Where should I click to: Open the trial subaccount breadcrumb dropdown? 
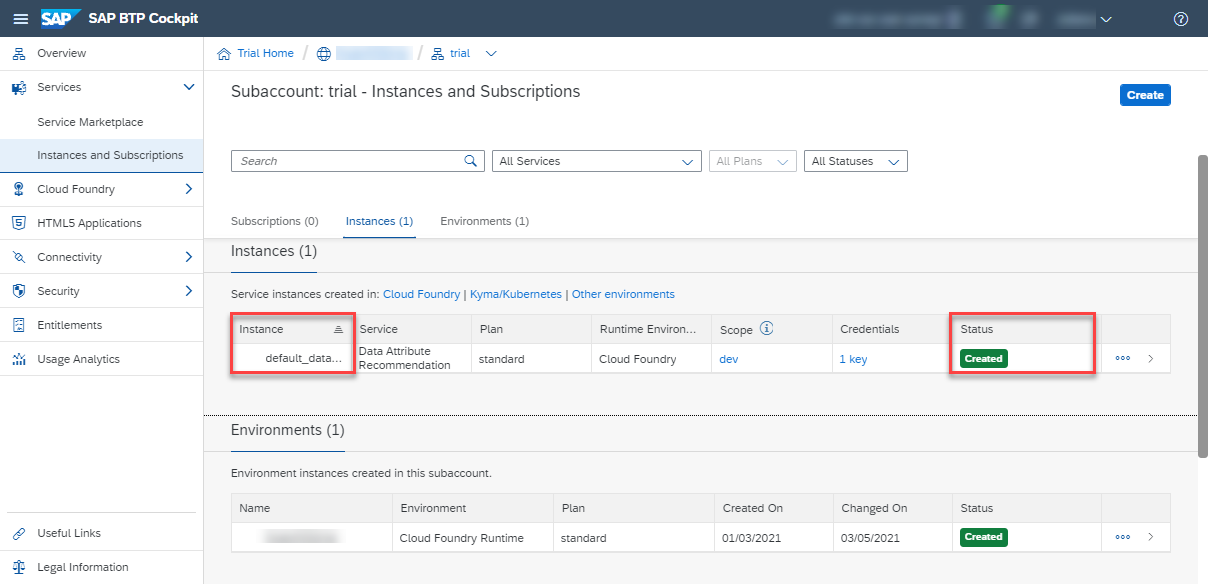coord(490,53)
